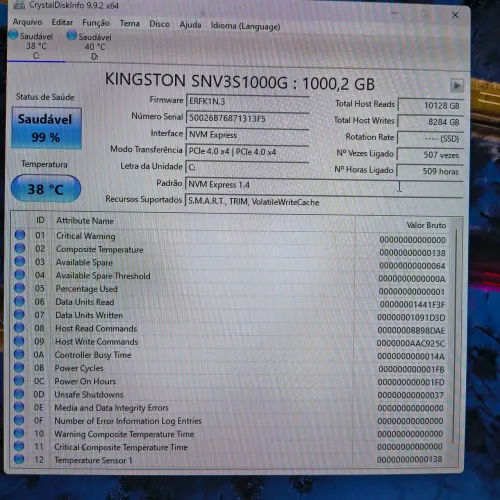Click status icon for Number of Error Information Log Entries
500x500 pixels.
[19, 420]
